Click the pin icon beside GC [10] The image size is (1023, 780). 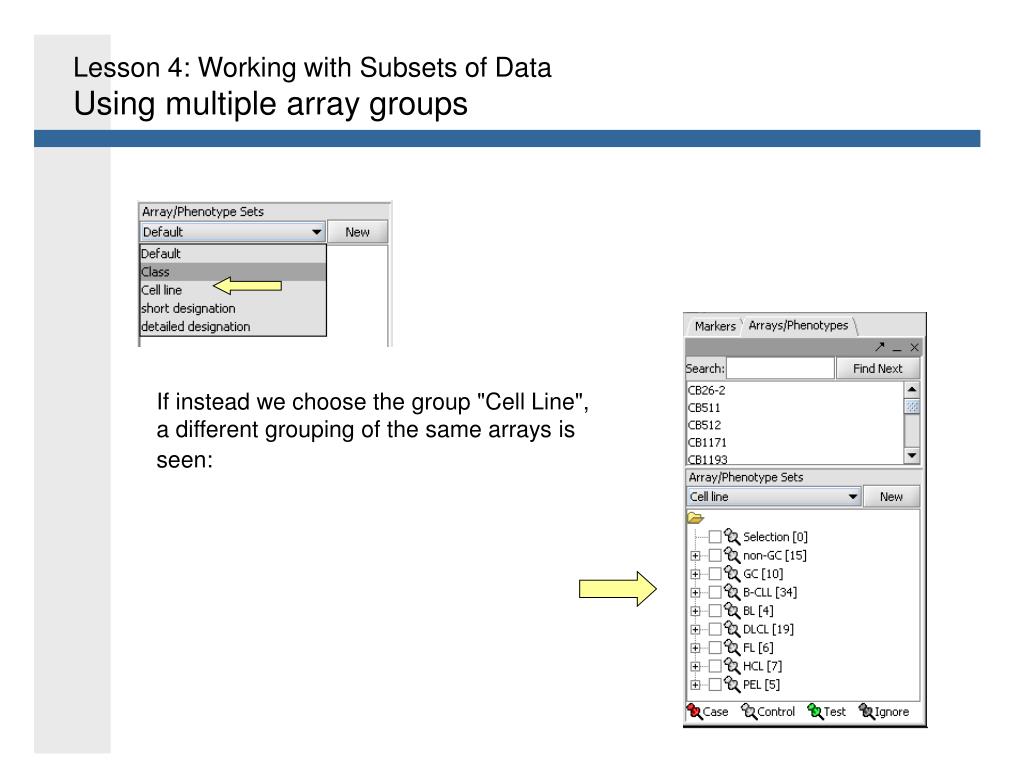(732, 573)
